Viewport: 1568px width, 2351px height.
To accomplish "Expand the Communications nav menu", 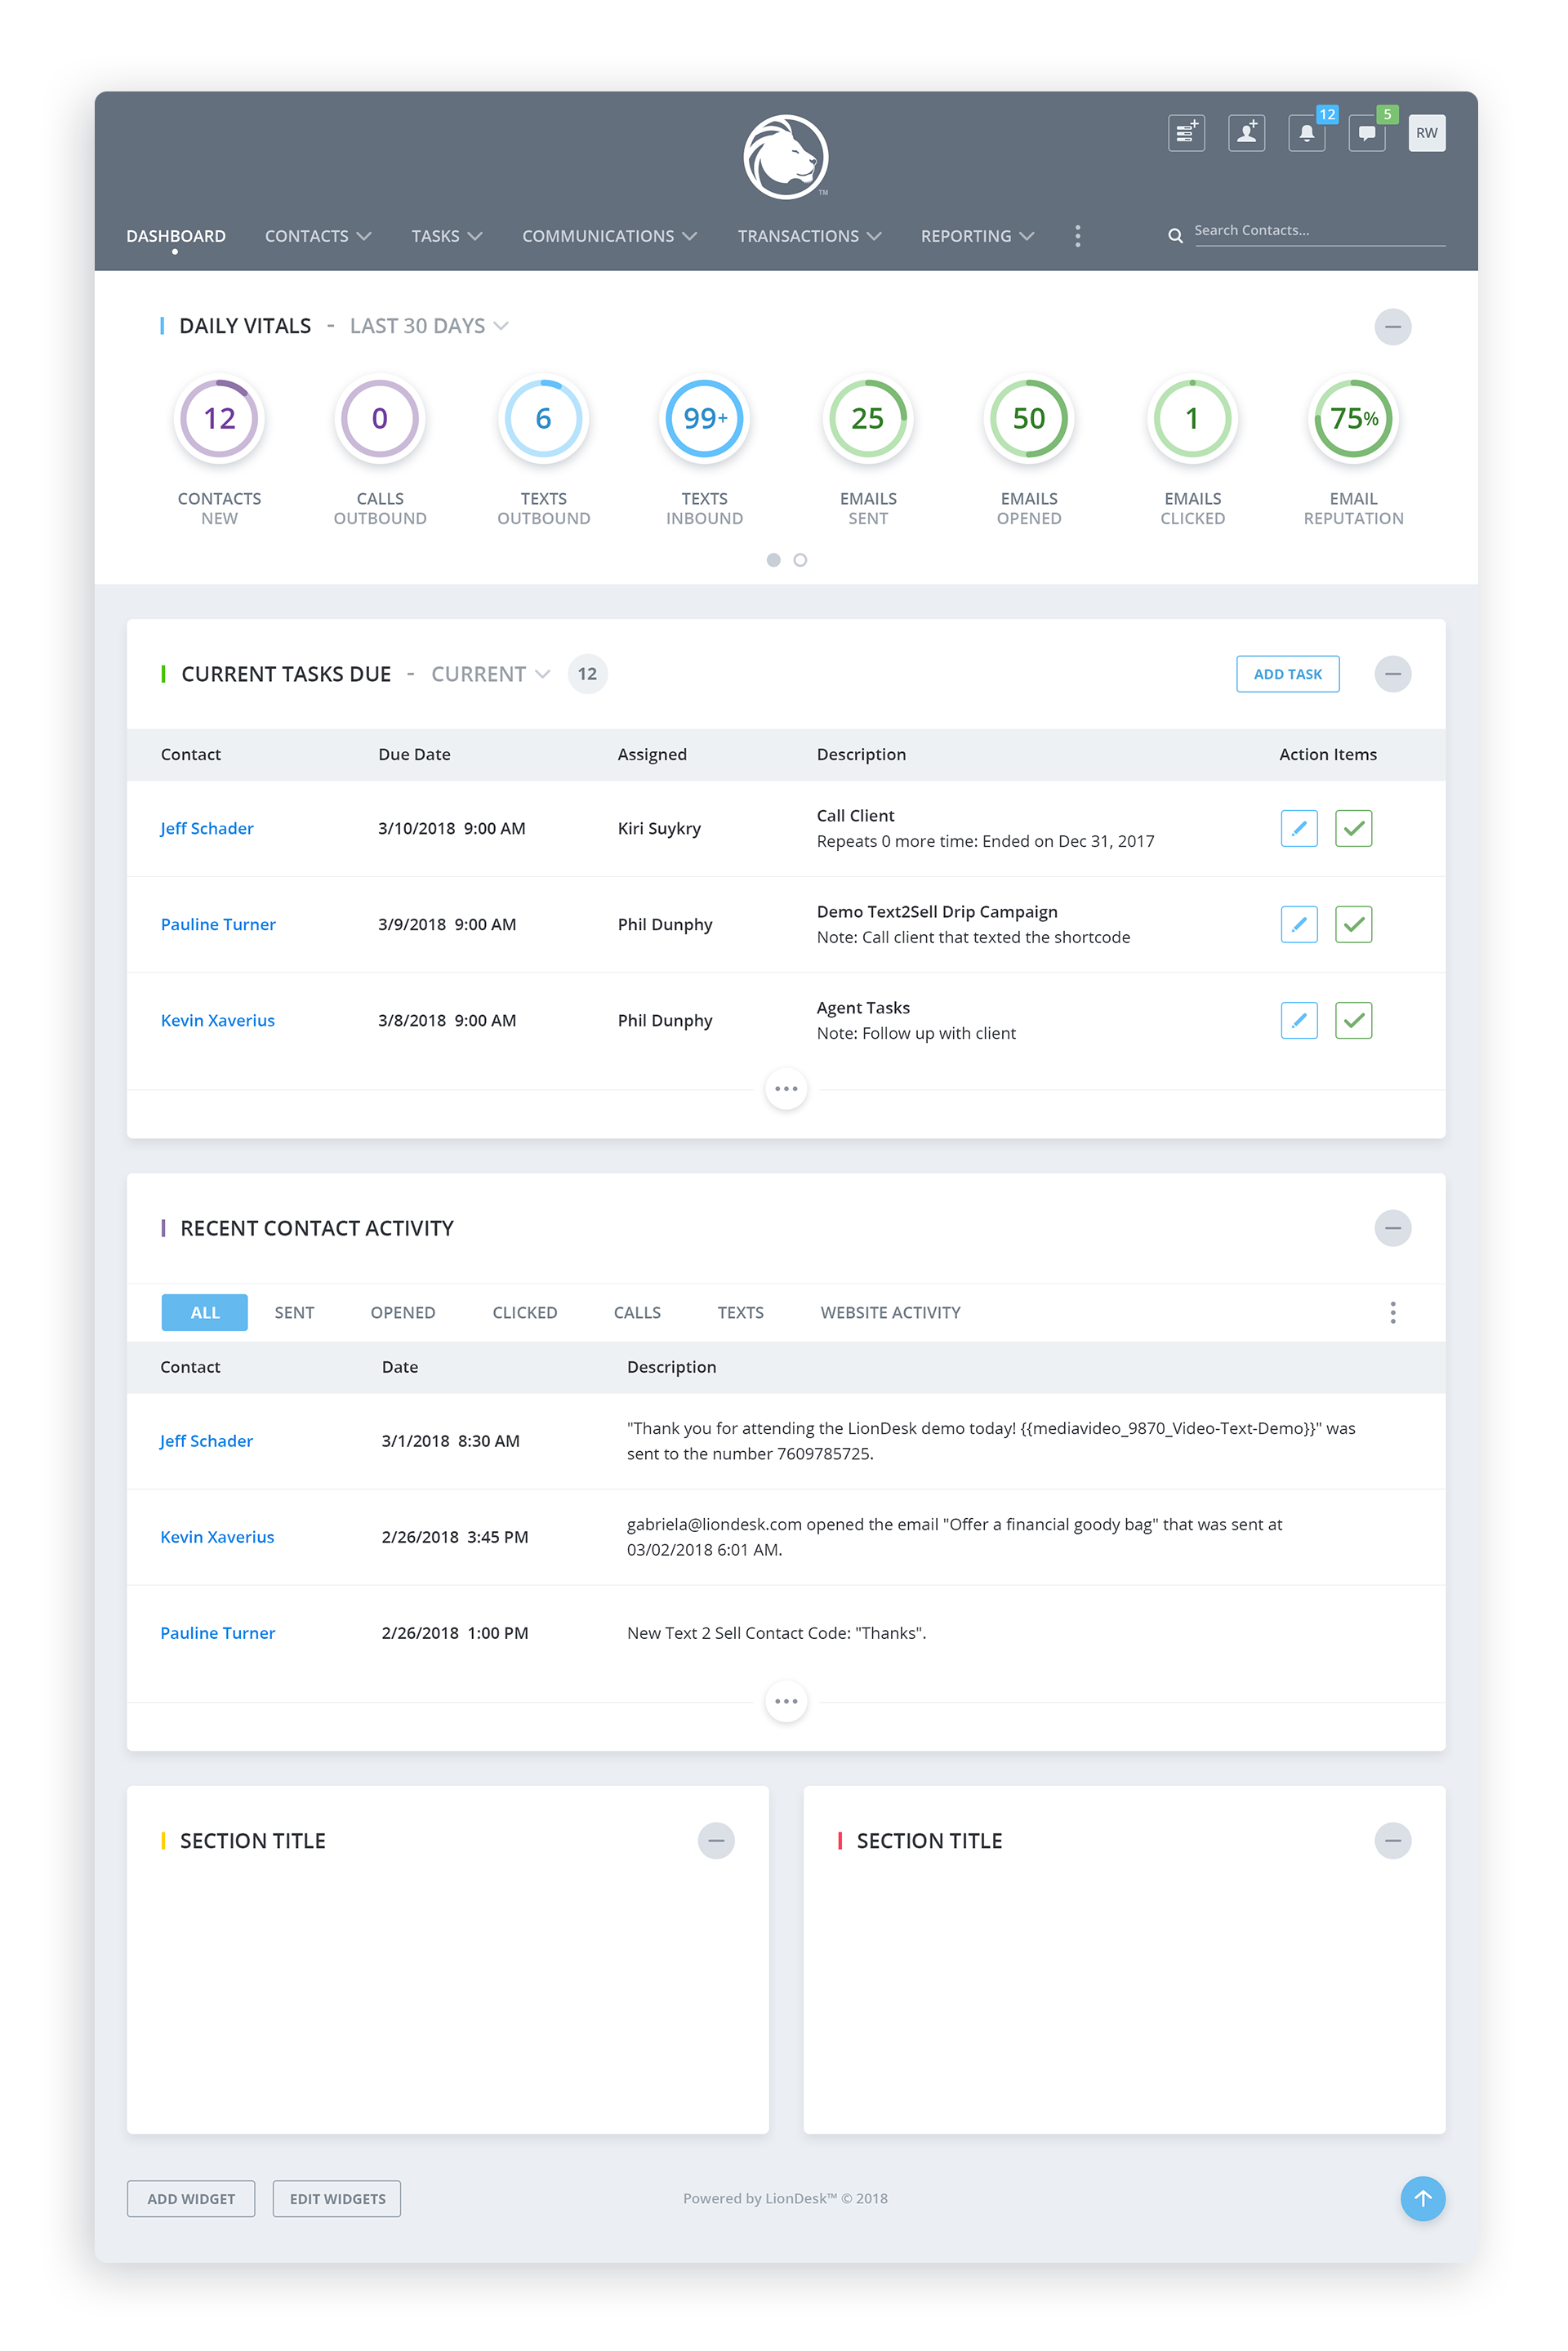I will click(609, 236).
